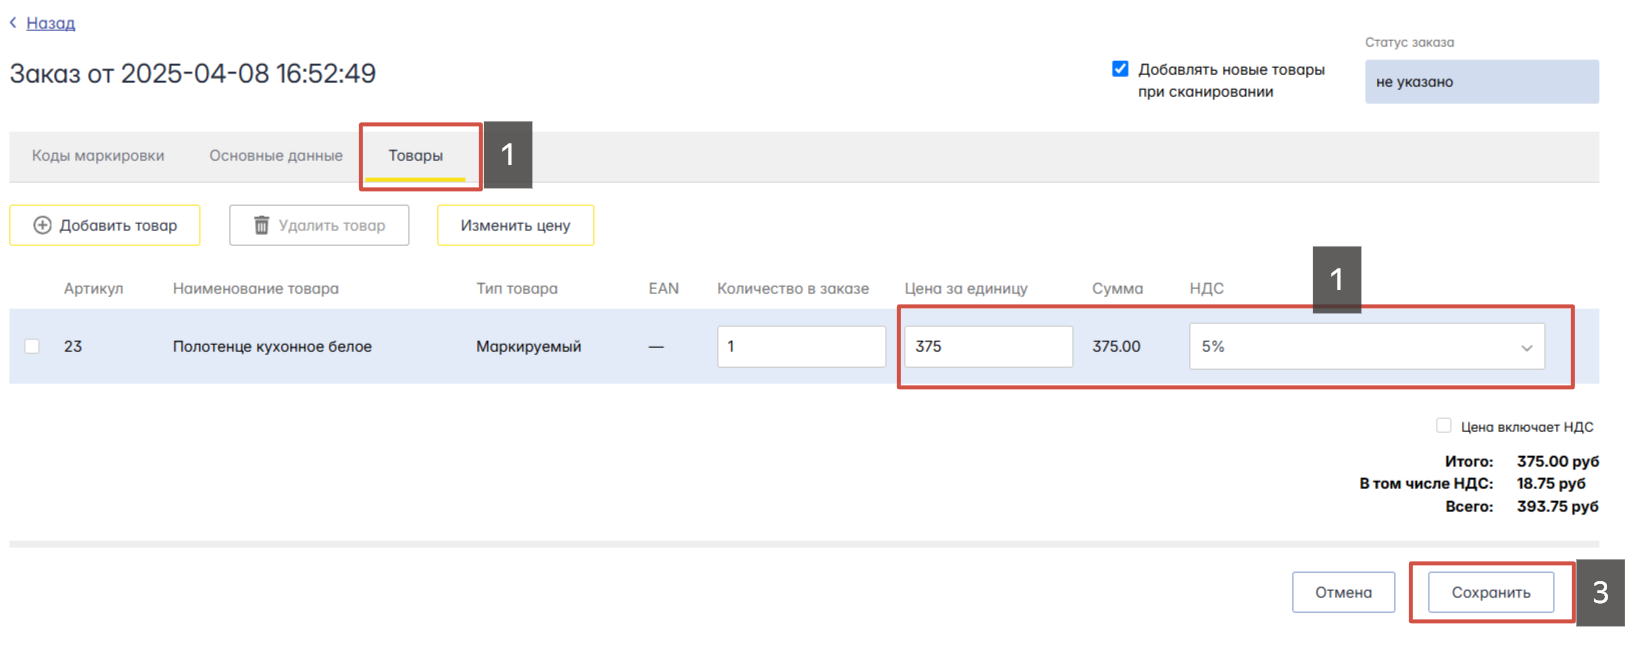Click the product name Полотенце кухонное белое
Image resolution: width=1631 pixels, height=669 pixels.
click(x=272, y=346)
